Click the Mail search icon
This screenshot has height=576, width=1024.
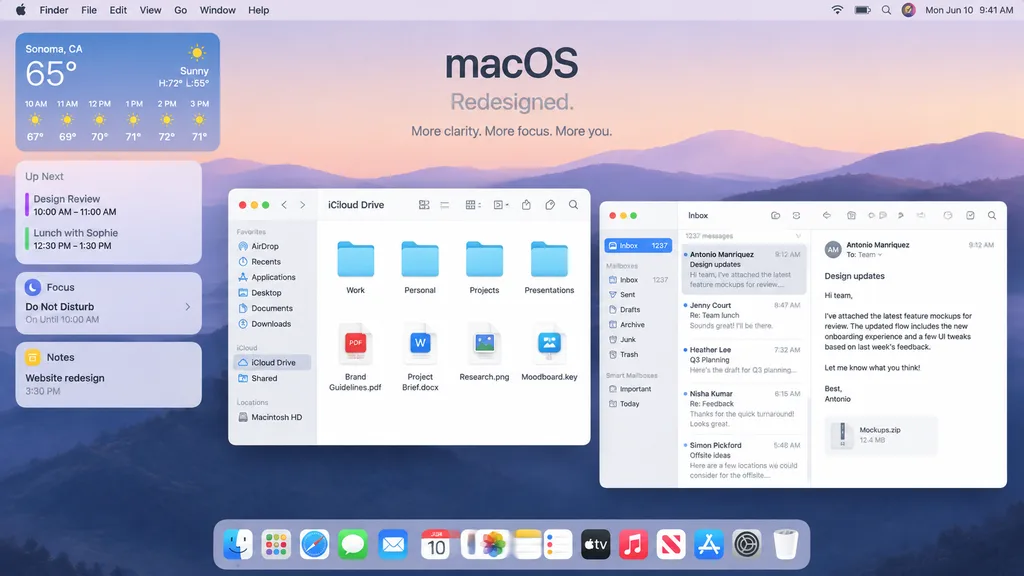[992, 216]
